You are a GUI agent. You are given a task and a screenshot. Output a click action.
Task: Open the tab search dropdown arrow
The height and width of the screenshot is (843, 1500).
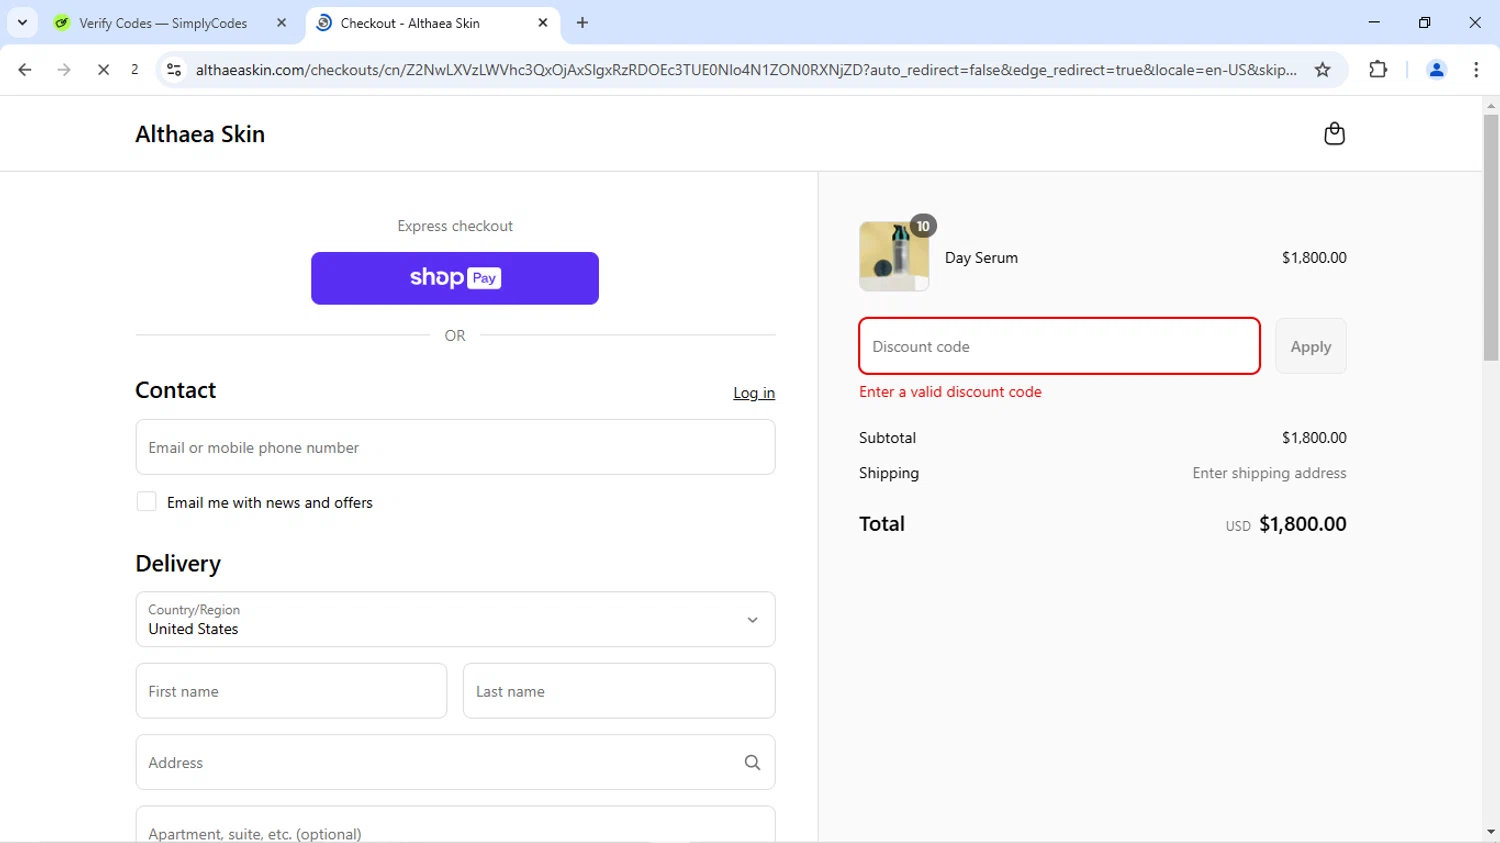pos(22,22)
